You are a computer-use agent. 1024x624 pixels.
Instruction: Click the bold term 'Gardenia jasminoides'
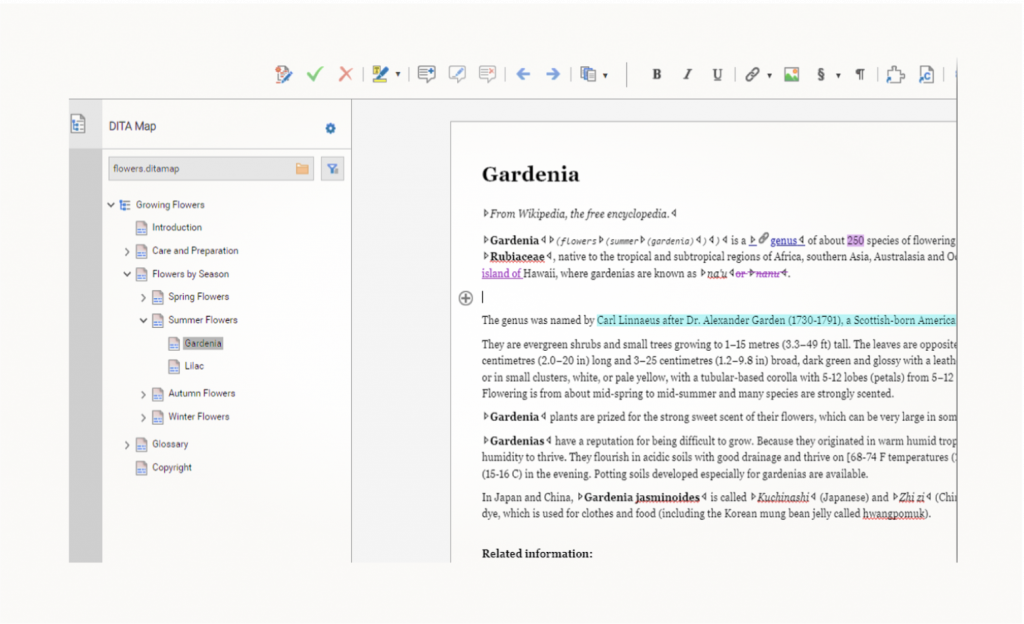pos(641,497)
